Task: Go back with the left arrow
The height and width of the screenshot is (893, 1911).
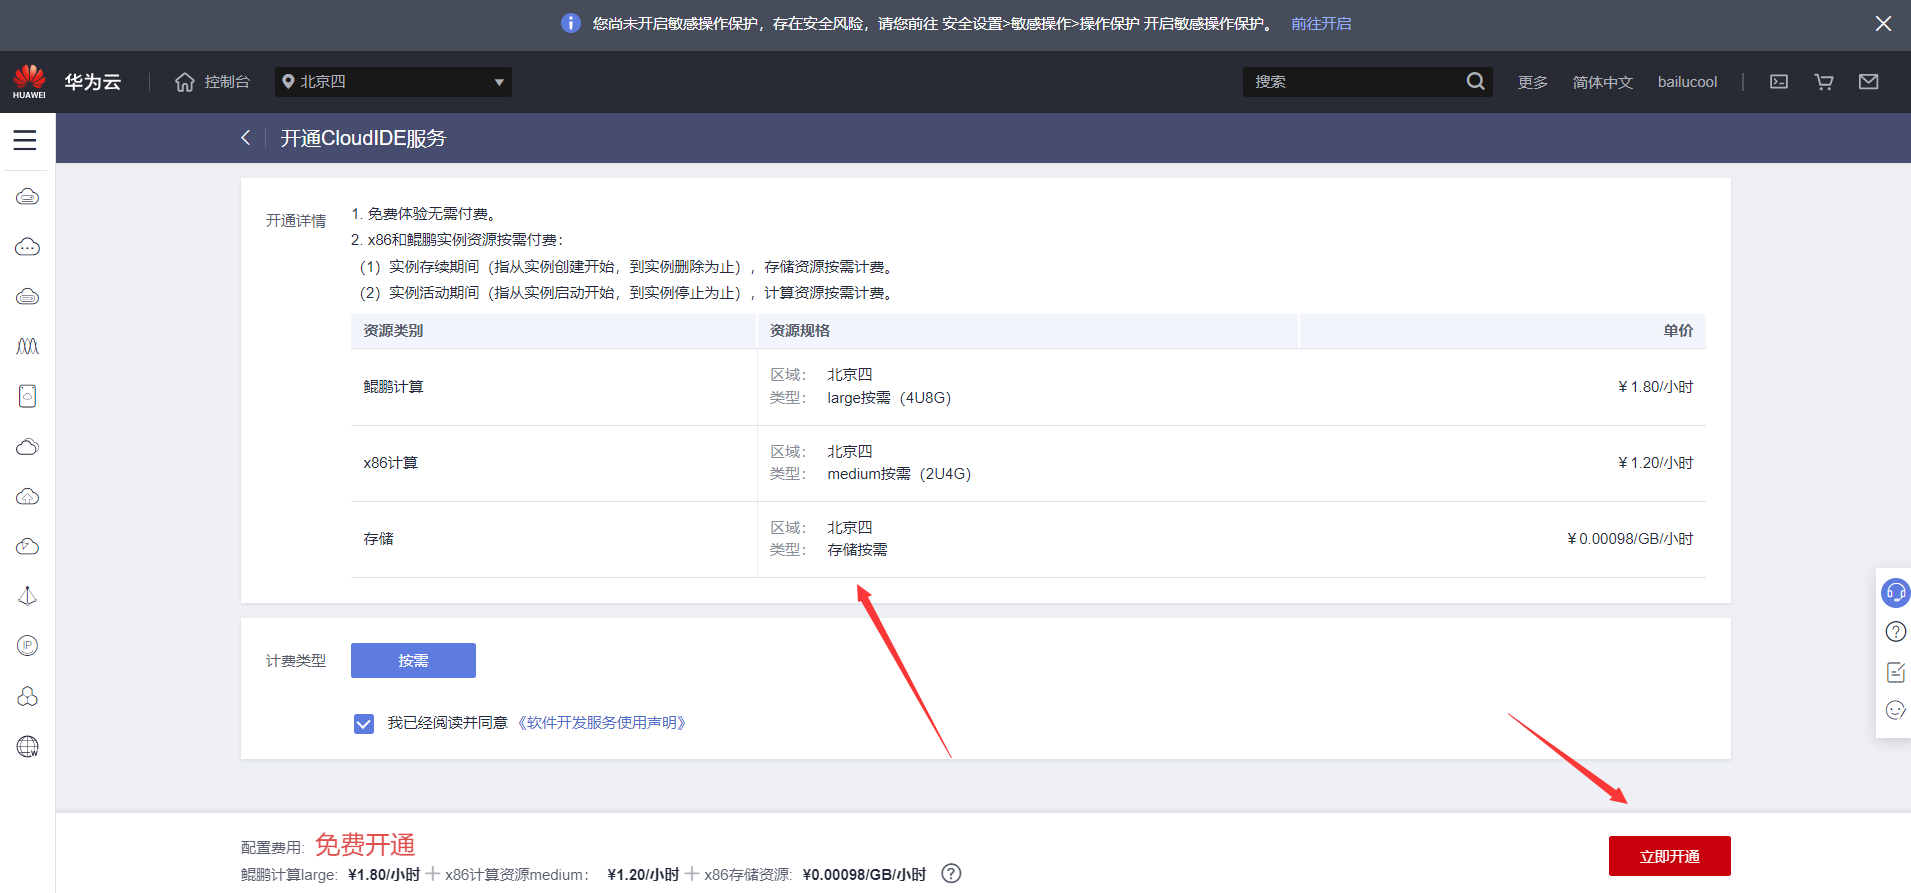Action: coord(246,138)
